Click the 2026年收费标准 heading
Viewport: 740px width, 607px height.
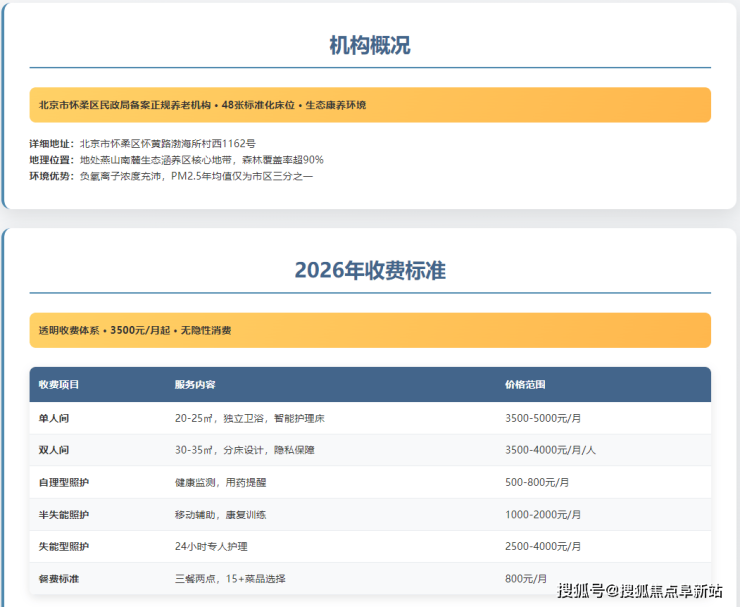coord(370,270)
